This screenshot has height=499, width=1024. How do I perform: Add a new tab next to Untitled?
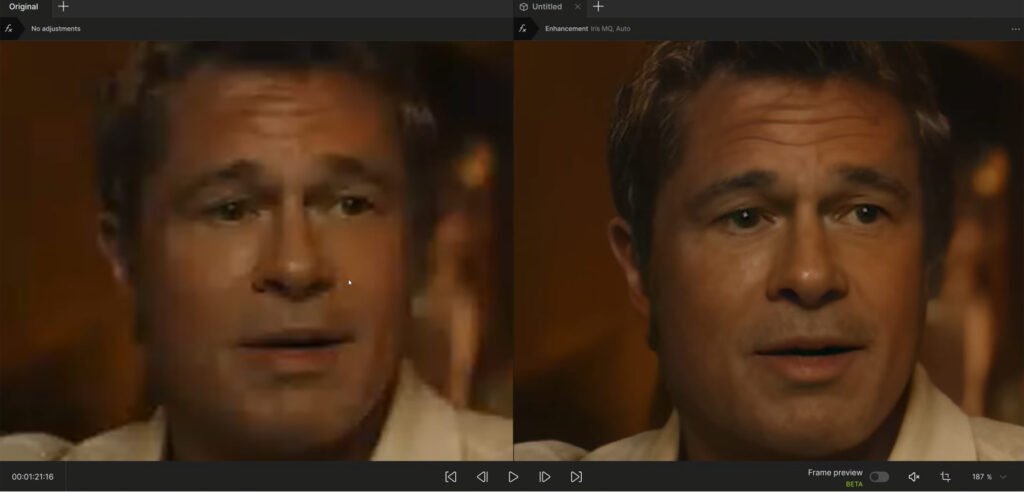[x=597, y=7]
